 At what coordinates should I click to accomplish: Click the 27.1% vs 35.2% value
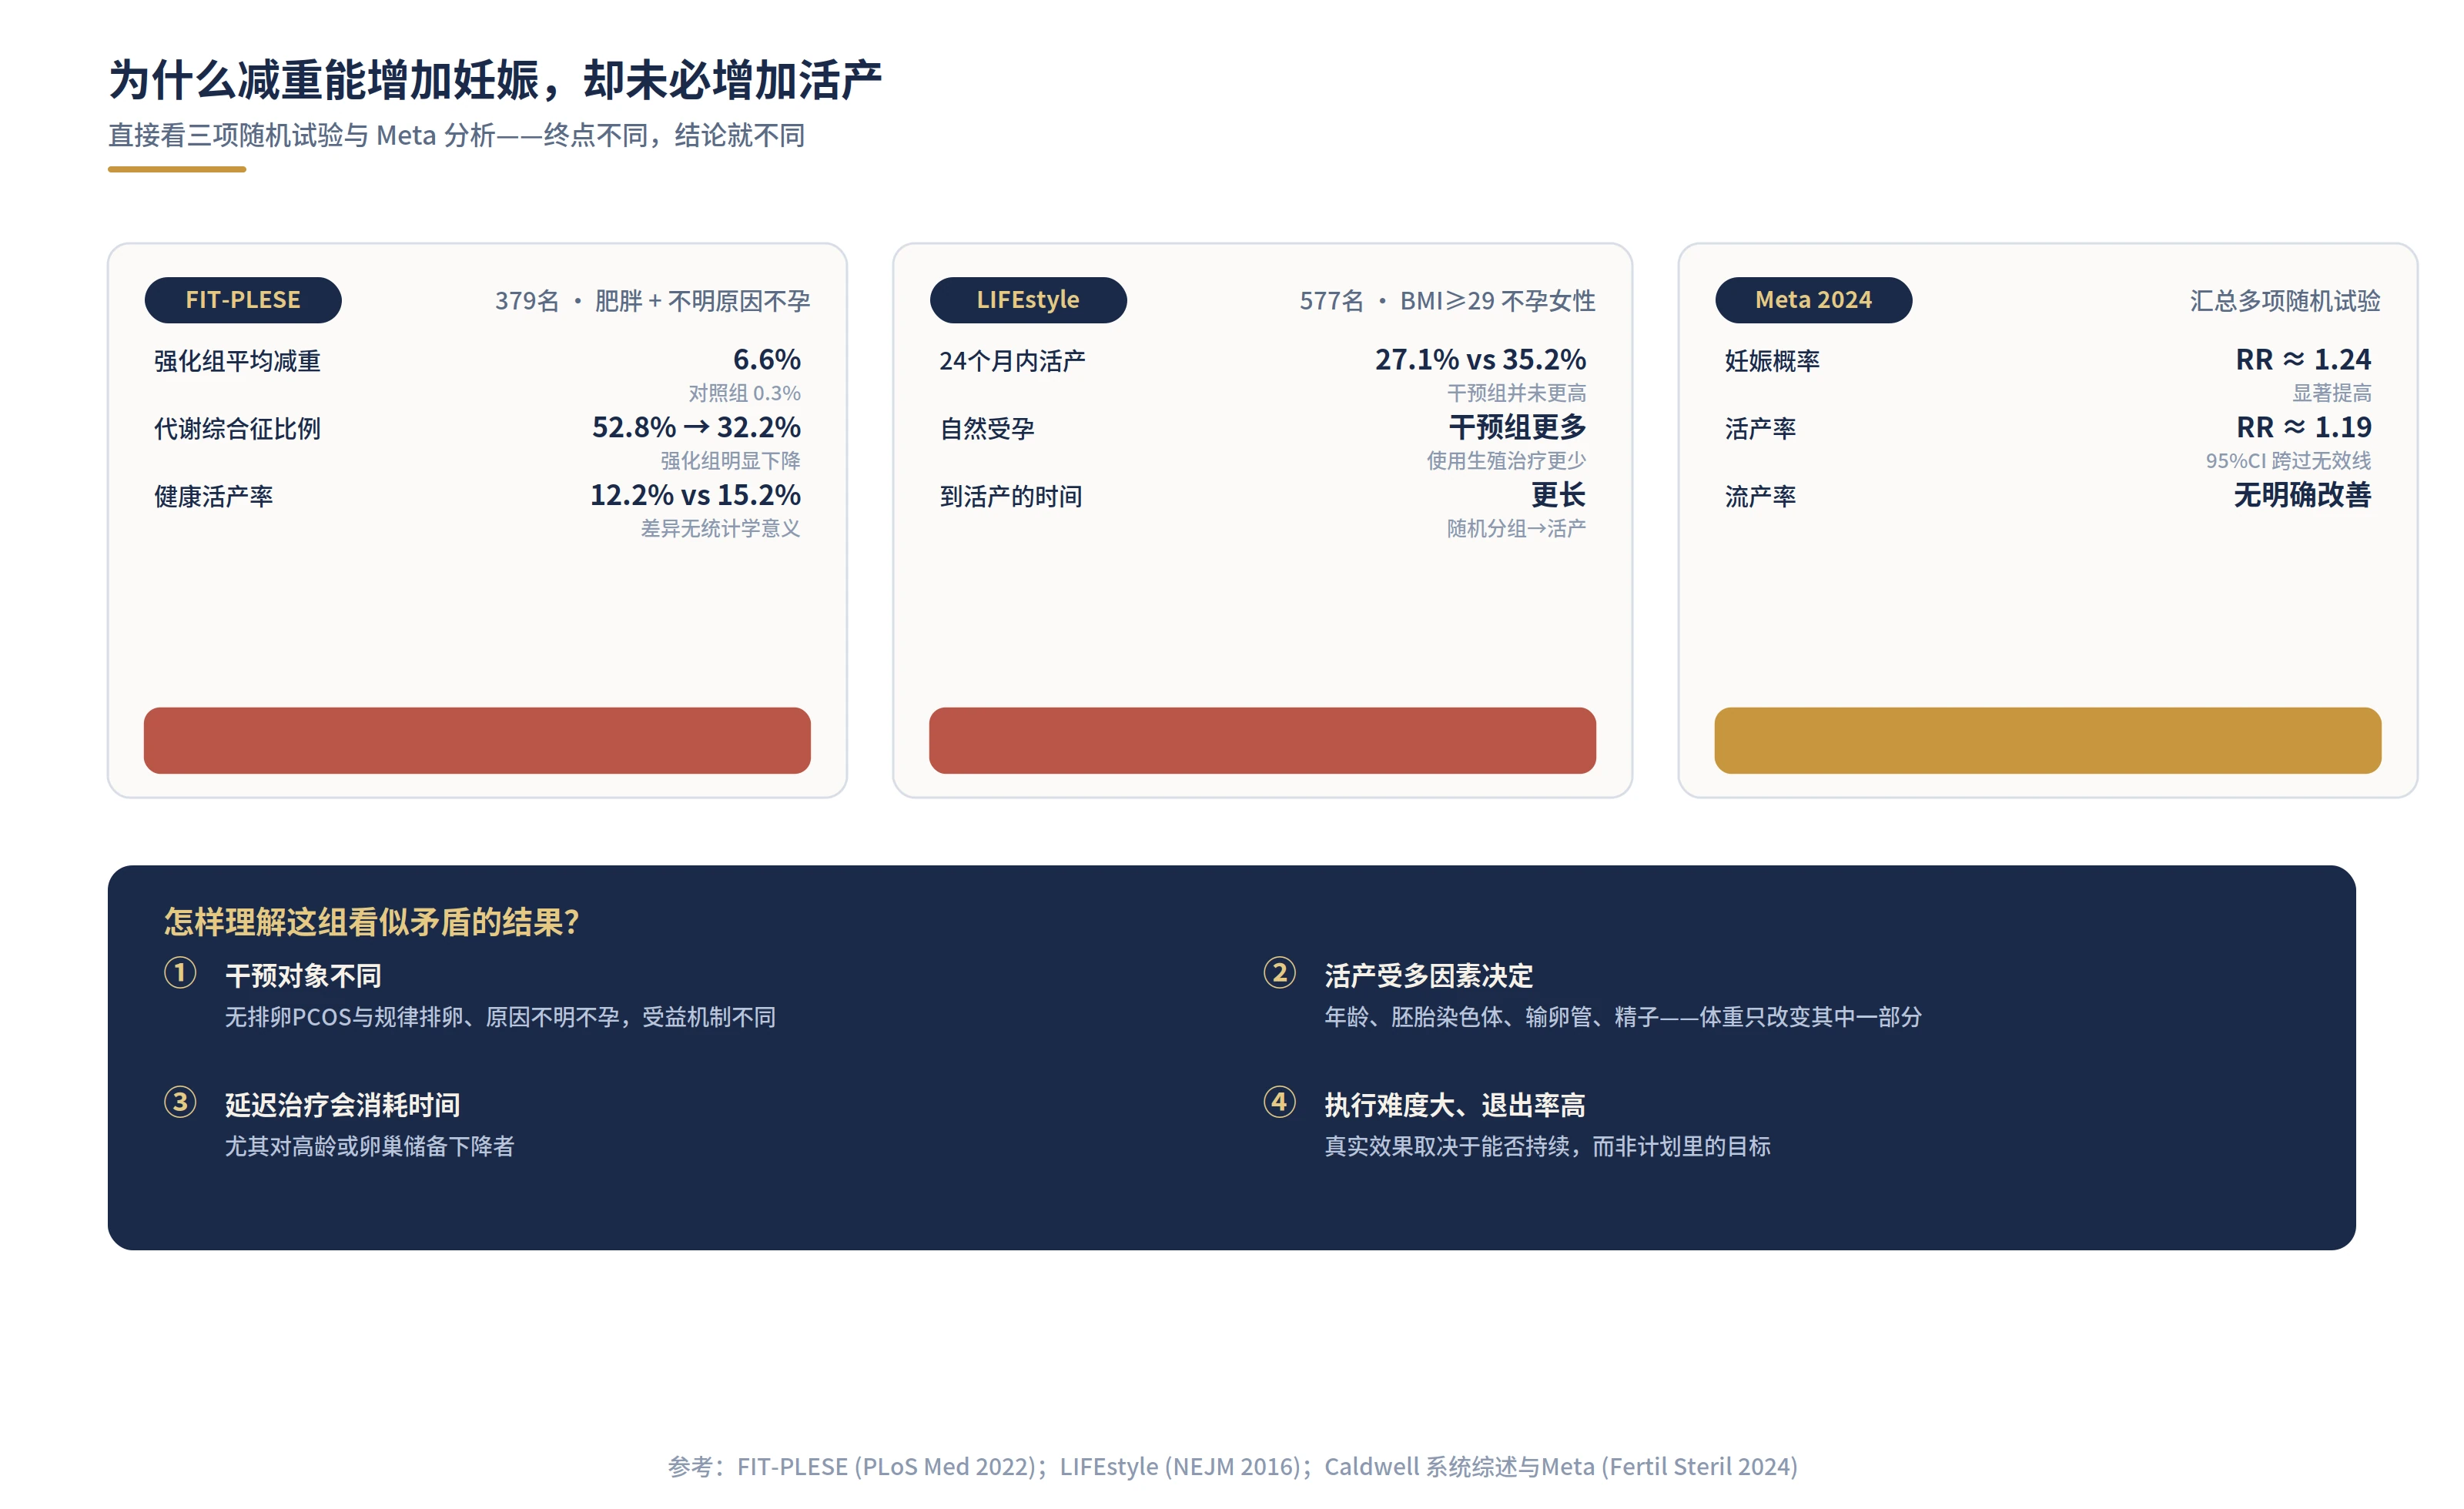[1480, 359]
